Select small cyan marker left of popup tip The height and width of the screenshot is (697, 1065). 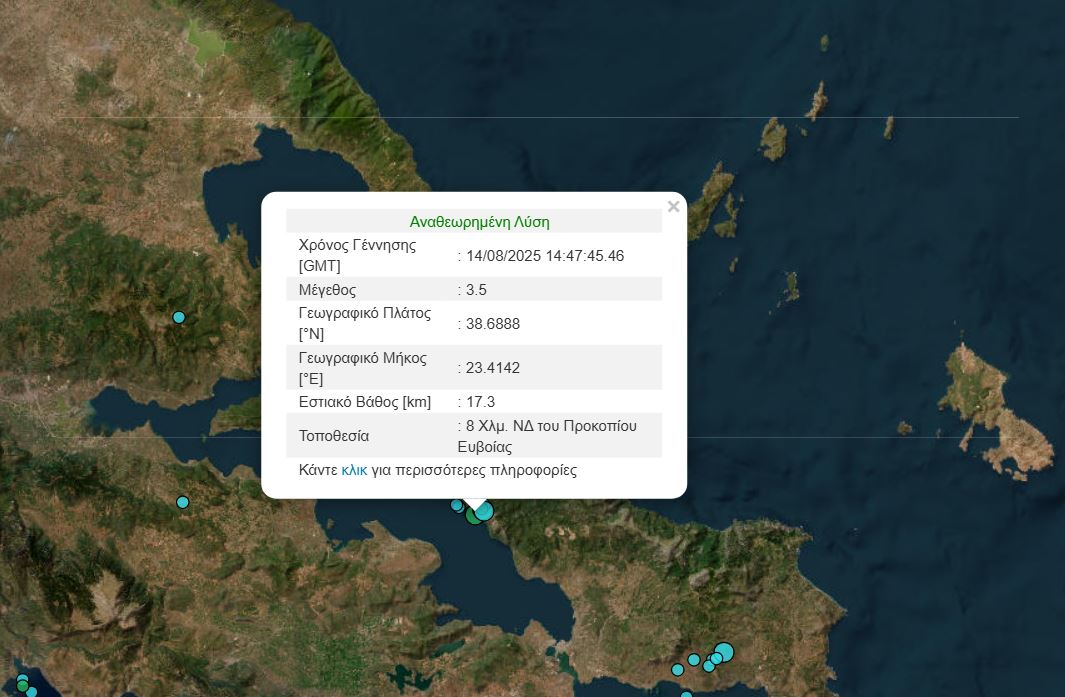click(x=457, y=505)
